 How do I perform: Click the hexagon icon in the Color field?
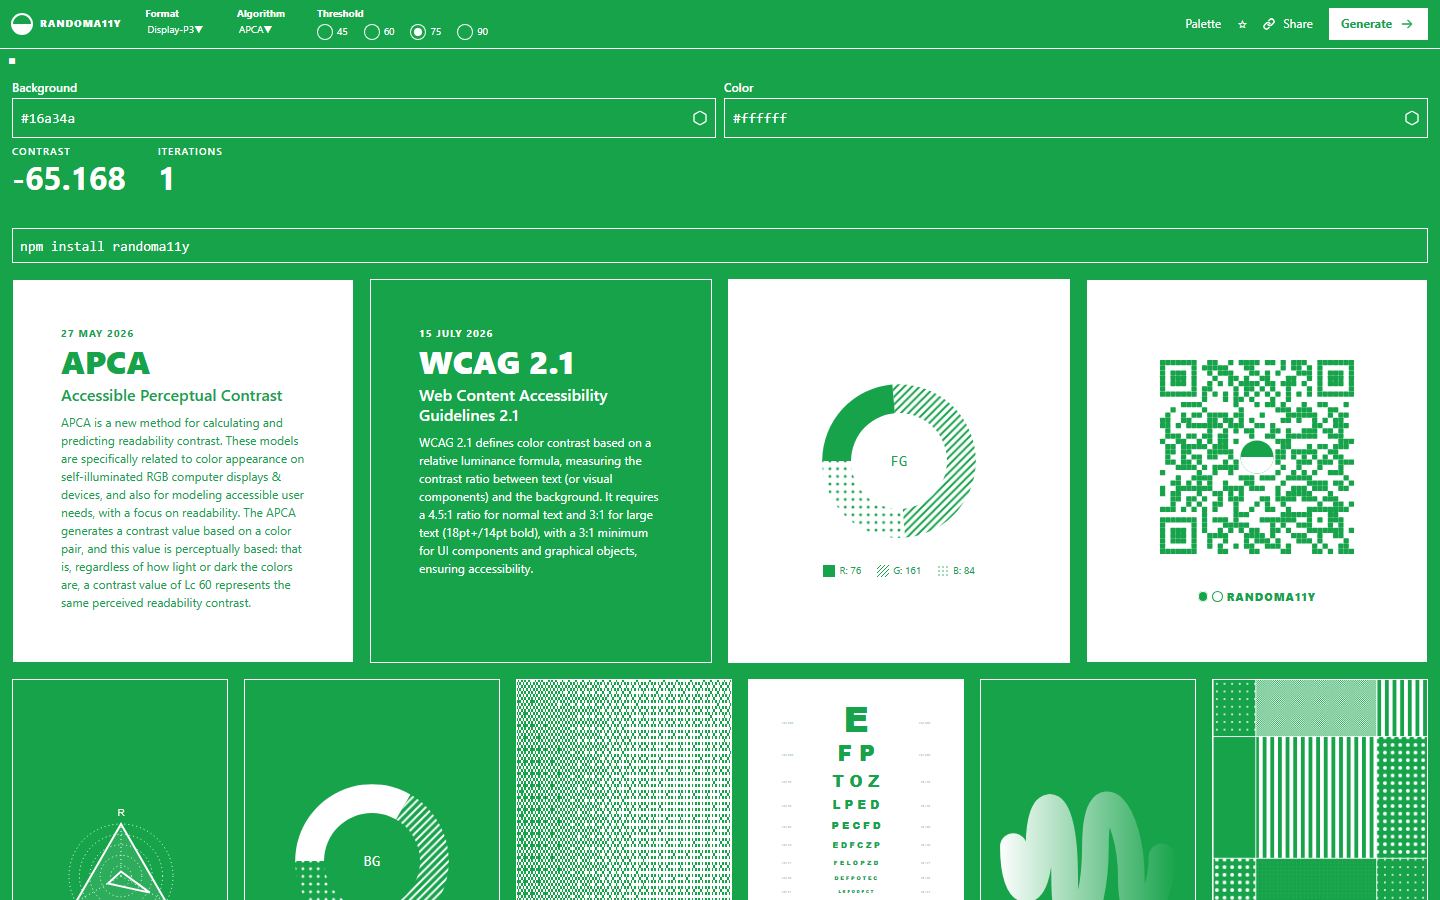pyautogui.click(x=1412, y=118)
